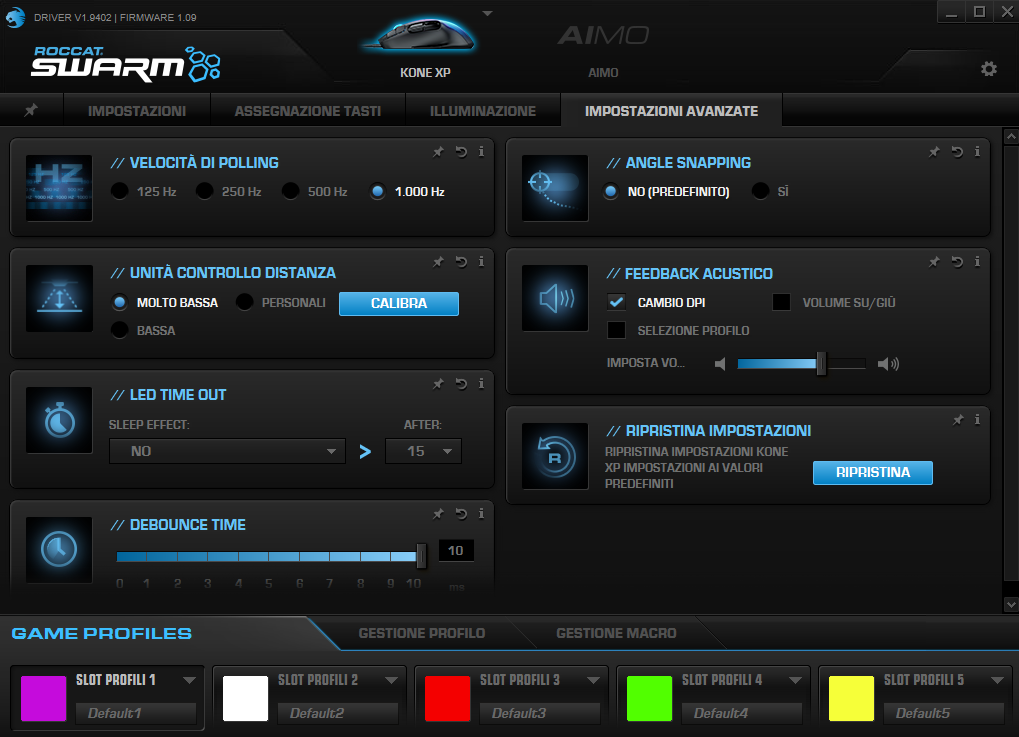
Task: Click the mute speaker icon by the volume slider
Action: tap(719, 363)
